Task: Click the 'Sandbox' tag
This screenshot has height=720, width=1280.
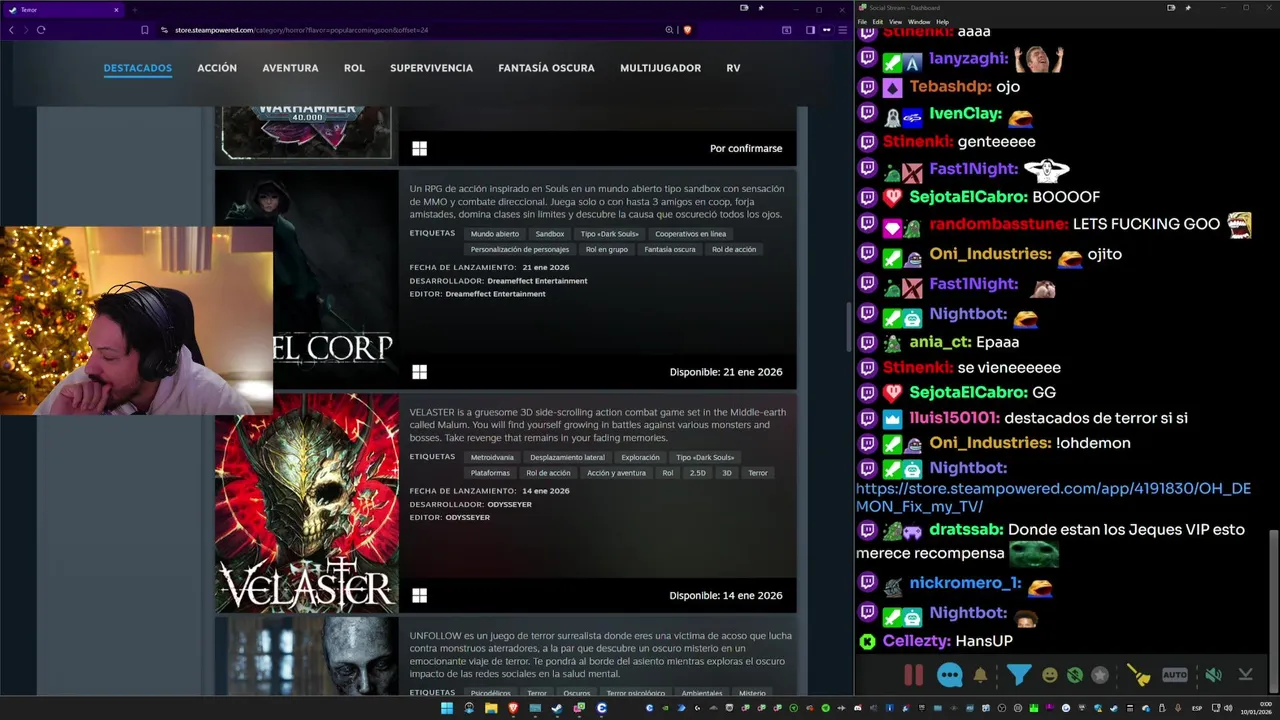Action: tap(549, 234)
